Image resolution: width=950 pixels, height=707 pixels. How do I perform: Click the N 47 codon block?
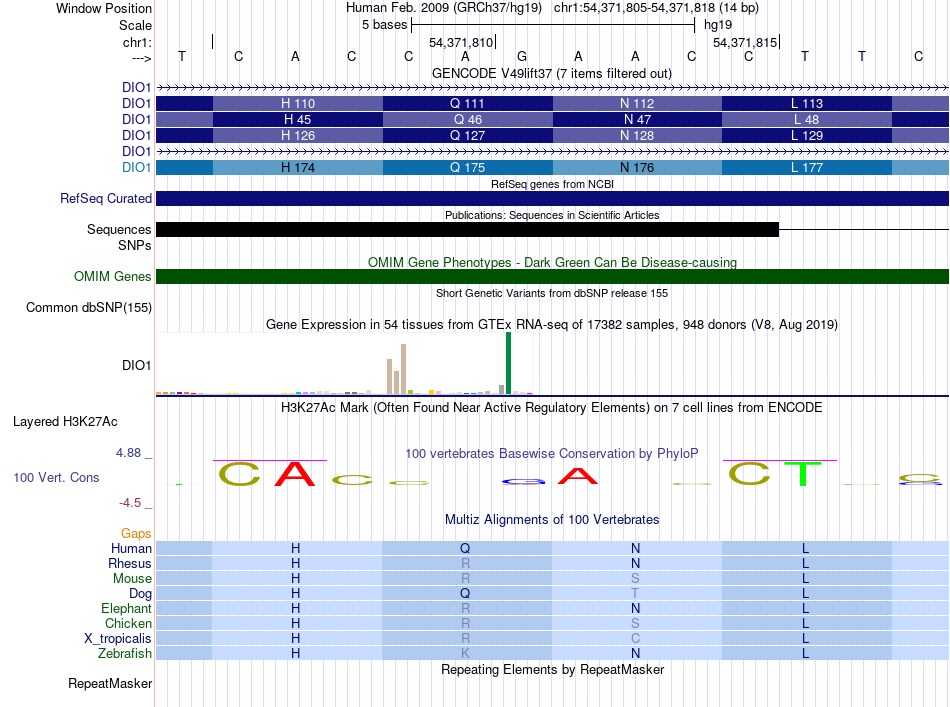[637, 119]
